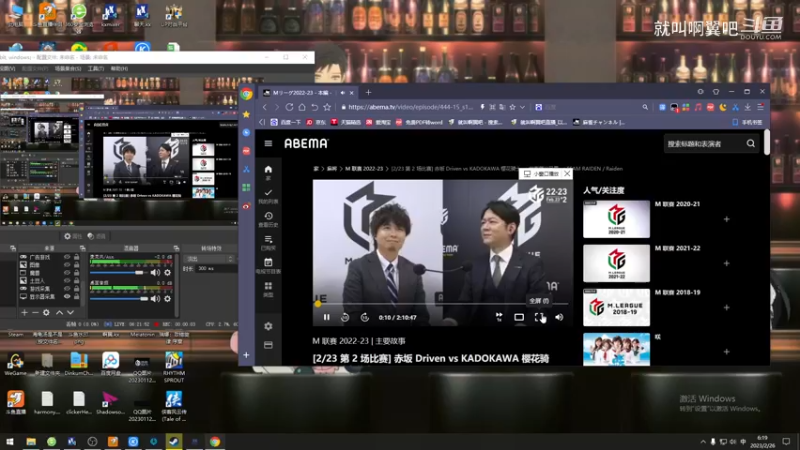Toggle visibility of last OBS source

pyautogui.click(x=67, y=296)
